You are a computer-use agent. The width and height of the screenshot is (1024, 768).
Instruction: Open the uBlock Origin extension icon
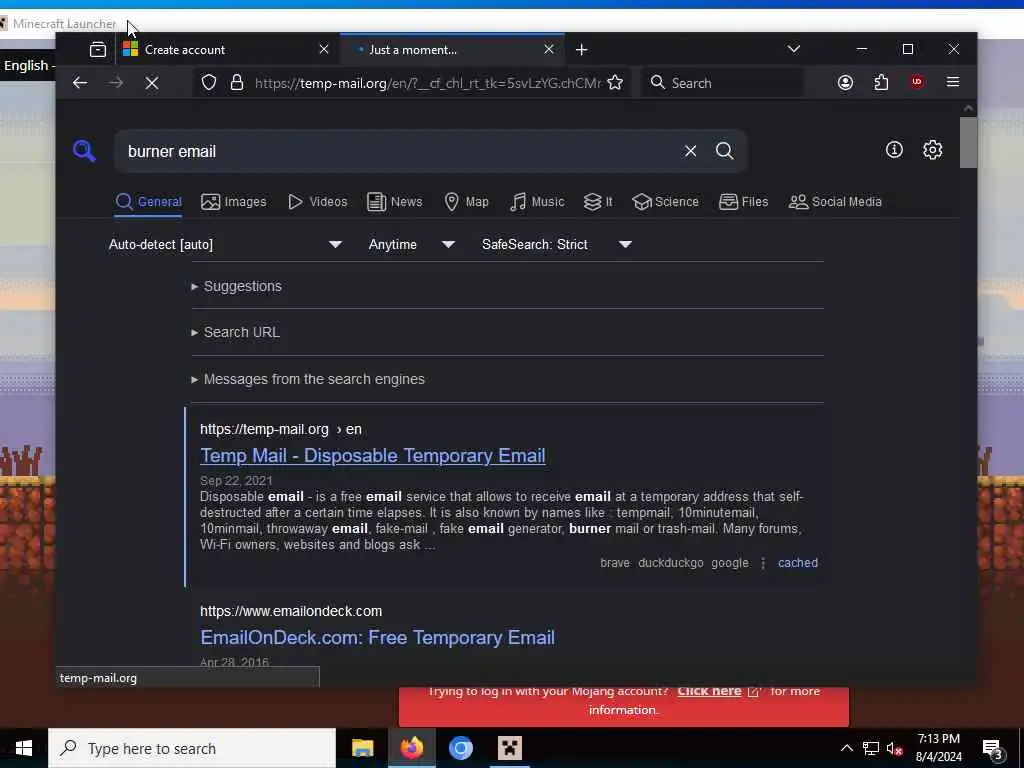917,82
